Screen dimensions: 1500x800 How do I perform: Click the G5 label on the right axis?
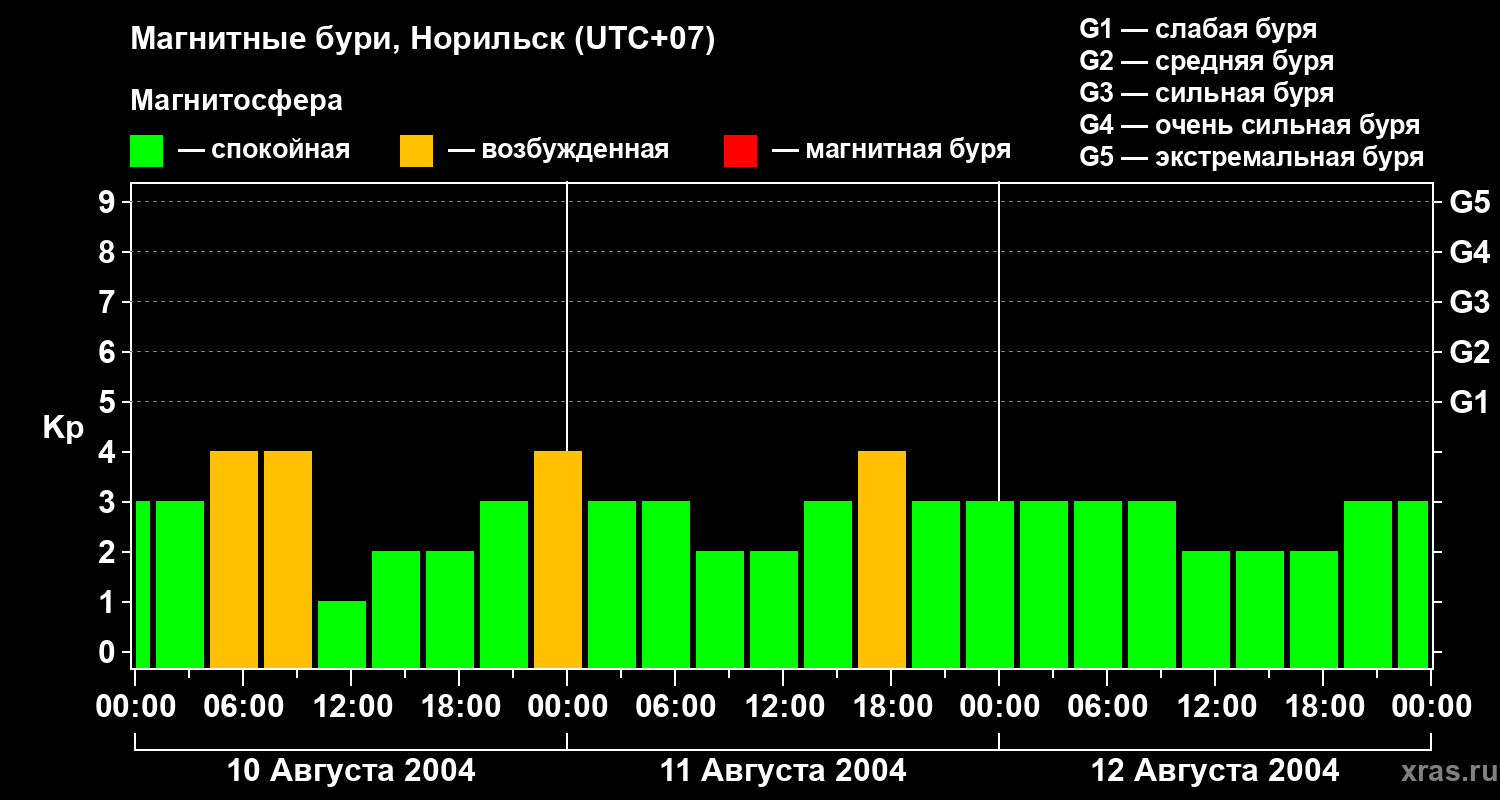click(1469, 202)
